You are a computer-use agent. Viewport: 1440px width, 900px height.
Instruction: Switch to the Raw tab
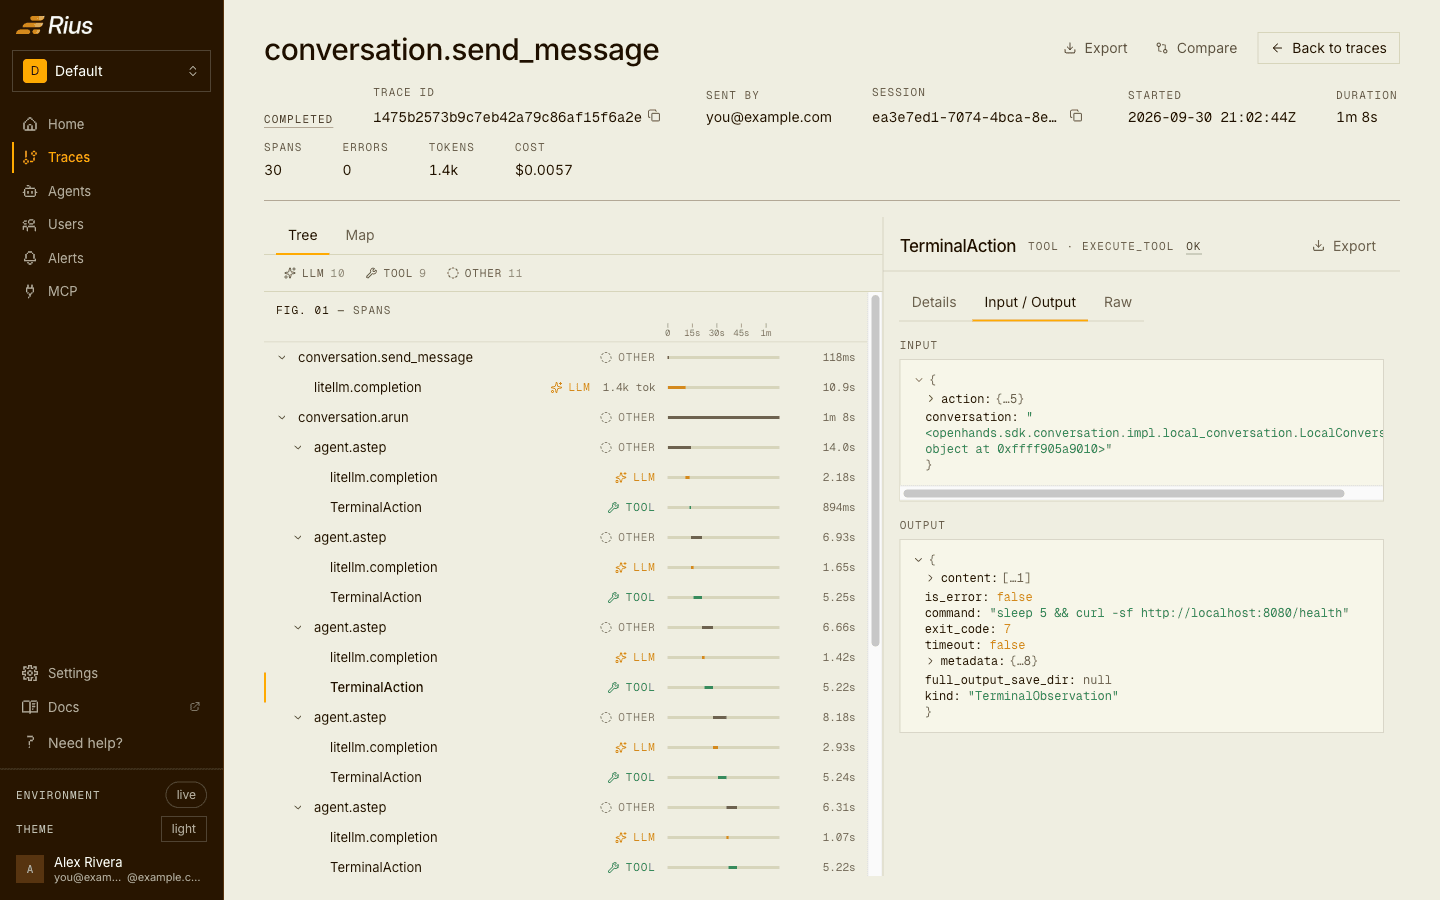(x=1118, y=302)
